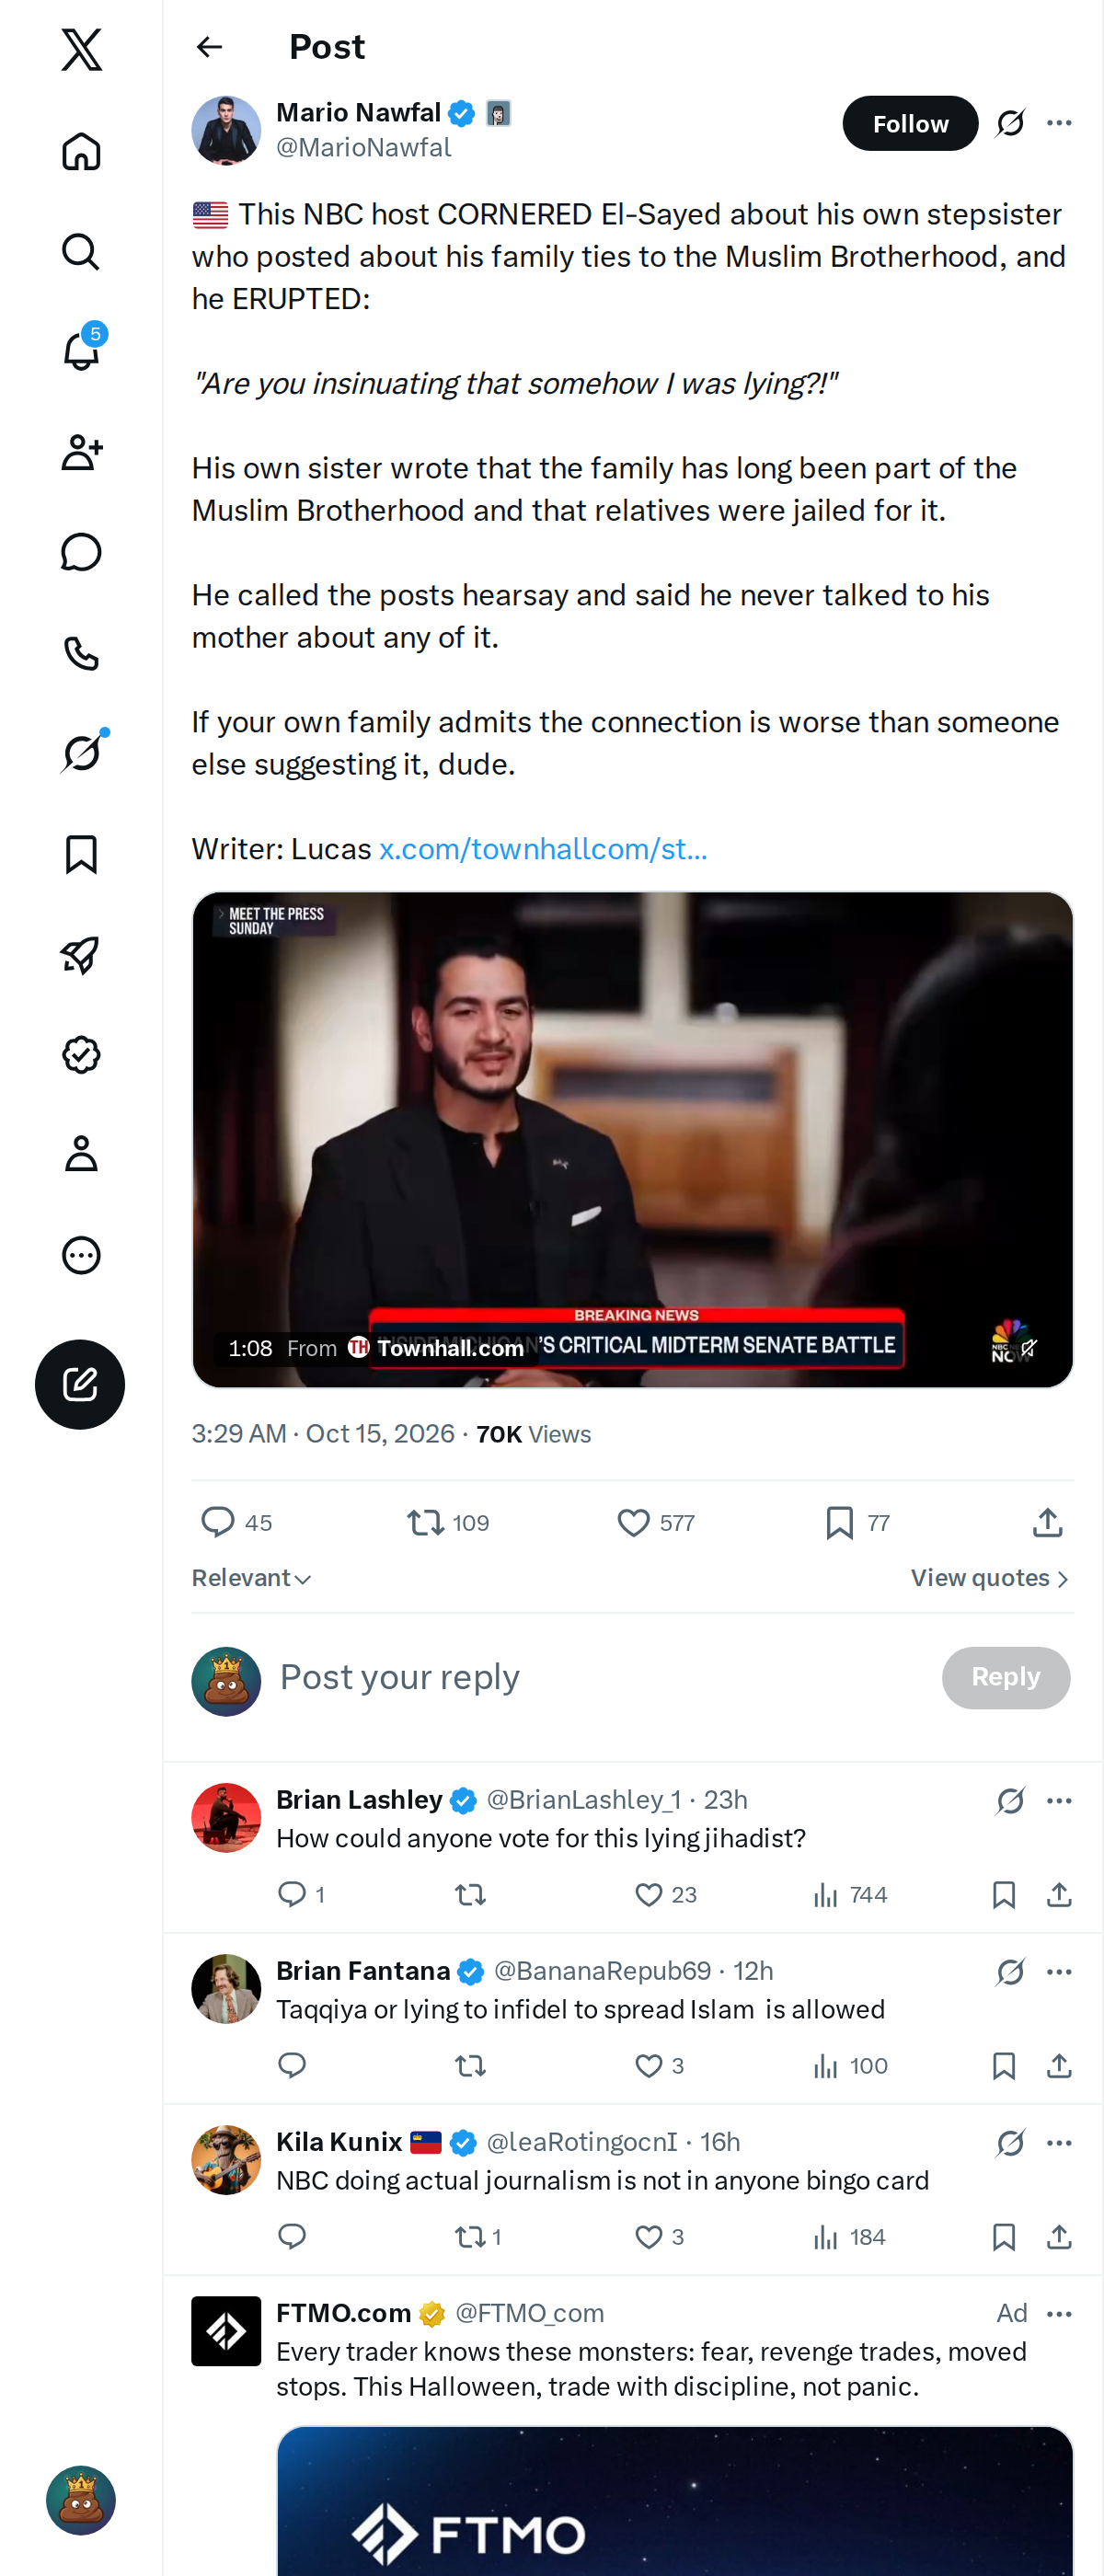Viewport: 1104px width, 2576px height.
Task: Open View quotes
Action: [x=990, y=1577]
